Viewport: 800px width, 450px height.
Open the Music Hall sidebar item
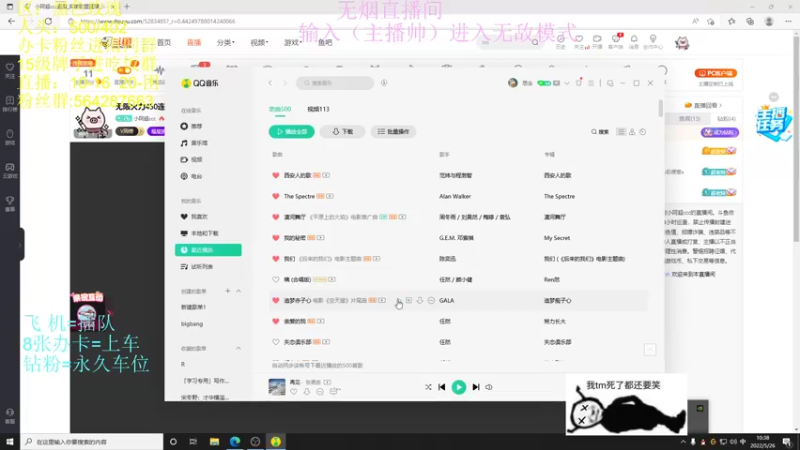click(x=194, y=143)
